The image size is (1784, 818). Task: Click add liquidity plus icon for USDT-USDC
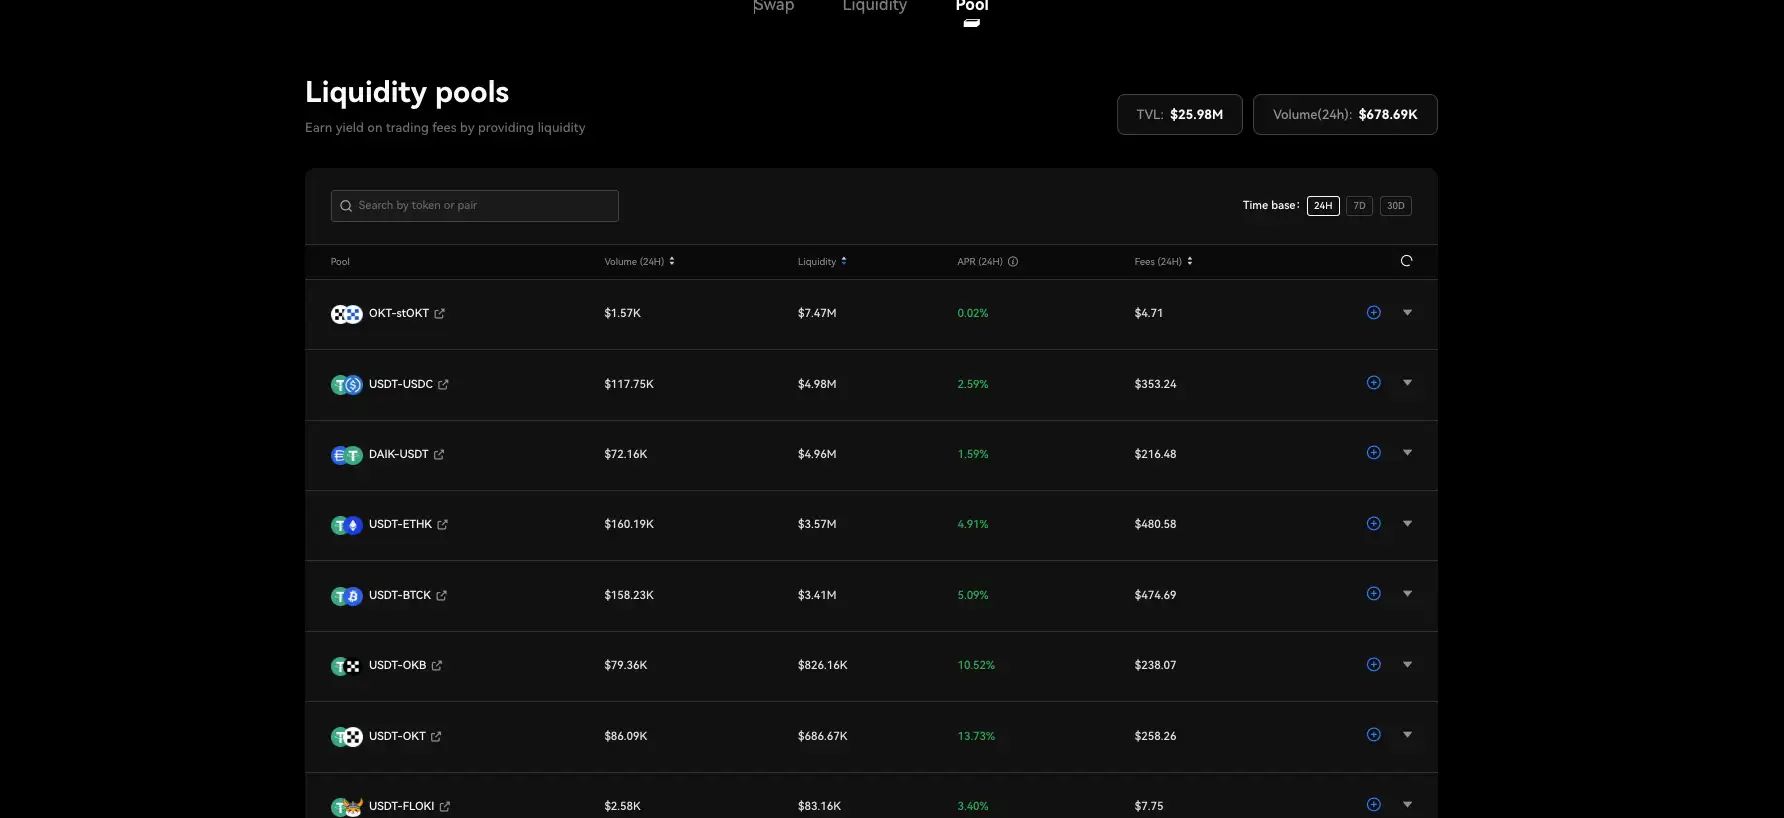click(x=1373, y=383)
